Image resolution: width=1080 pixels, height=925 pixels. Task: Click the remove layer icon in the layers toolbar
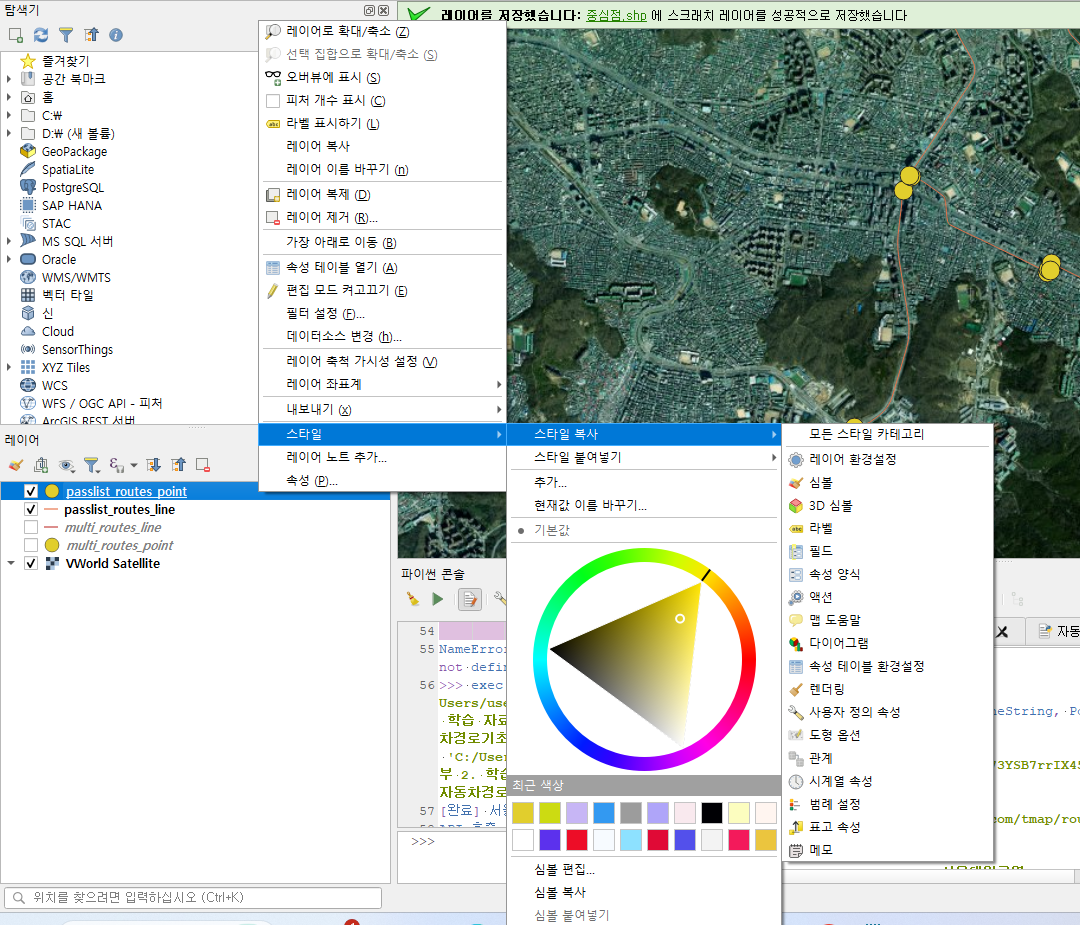[202, 466]
